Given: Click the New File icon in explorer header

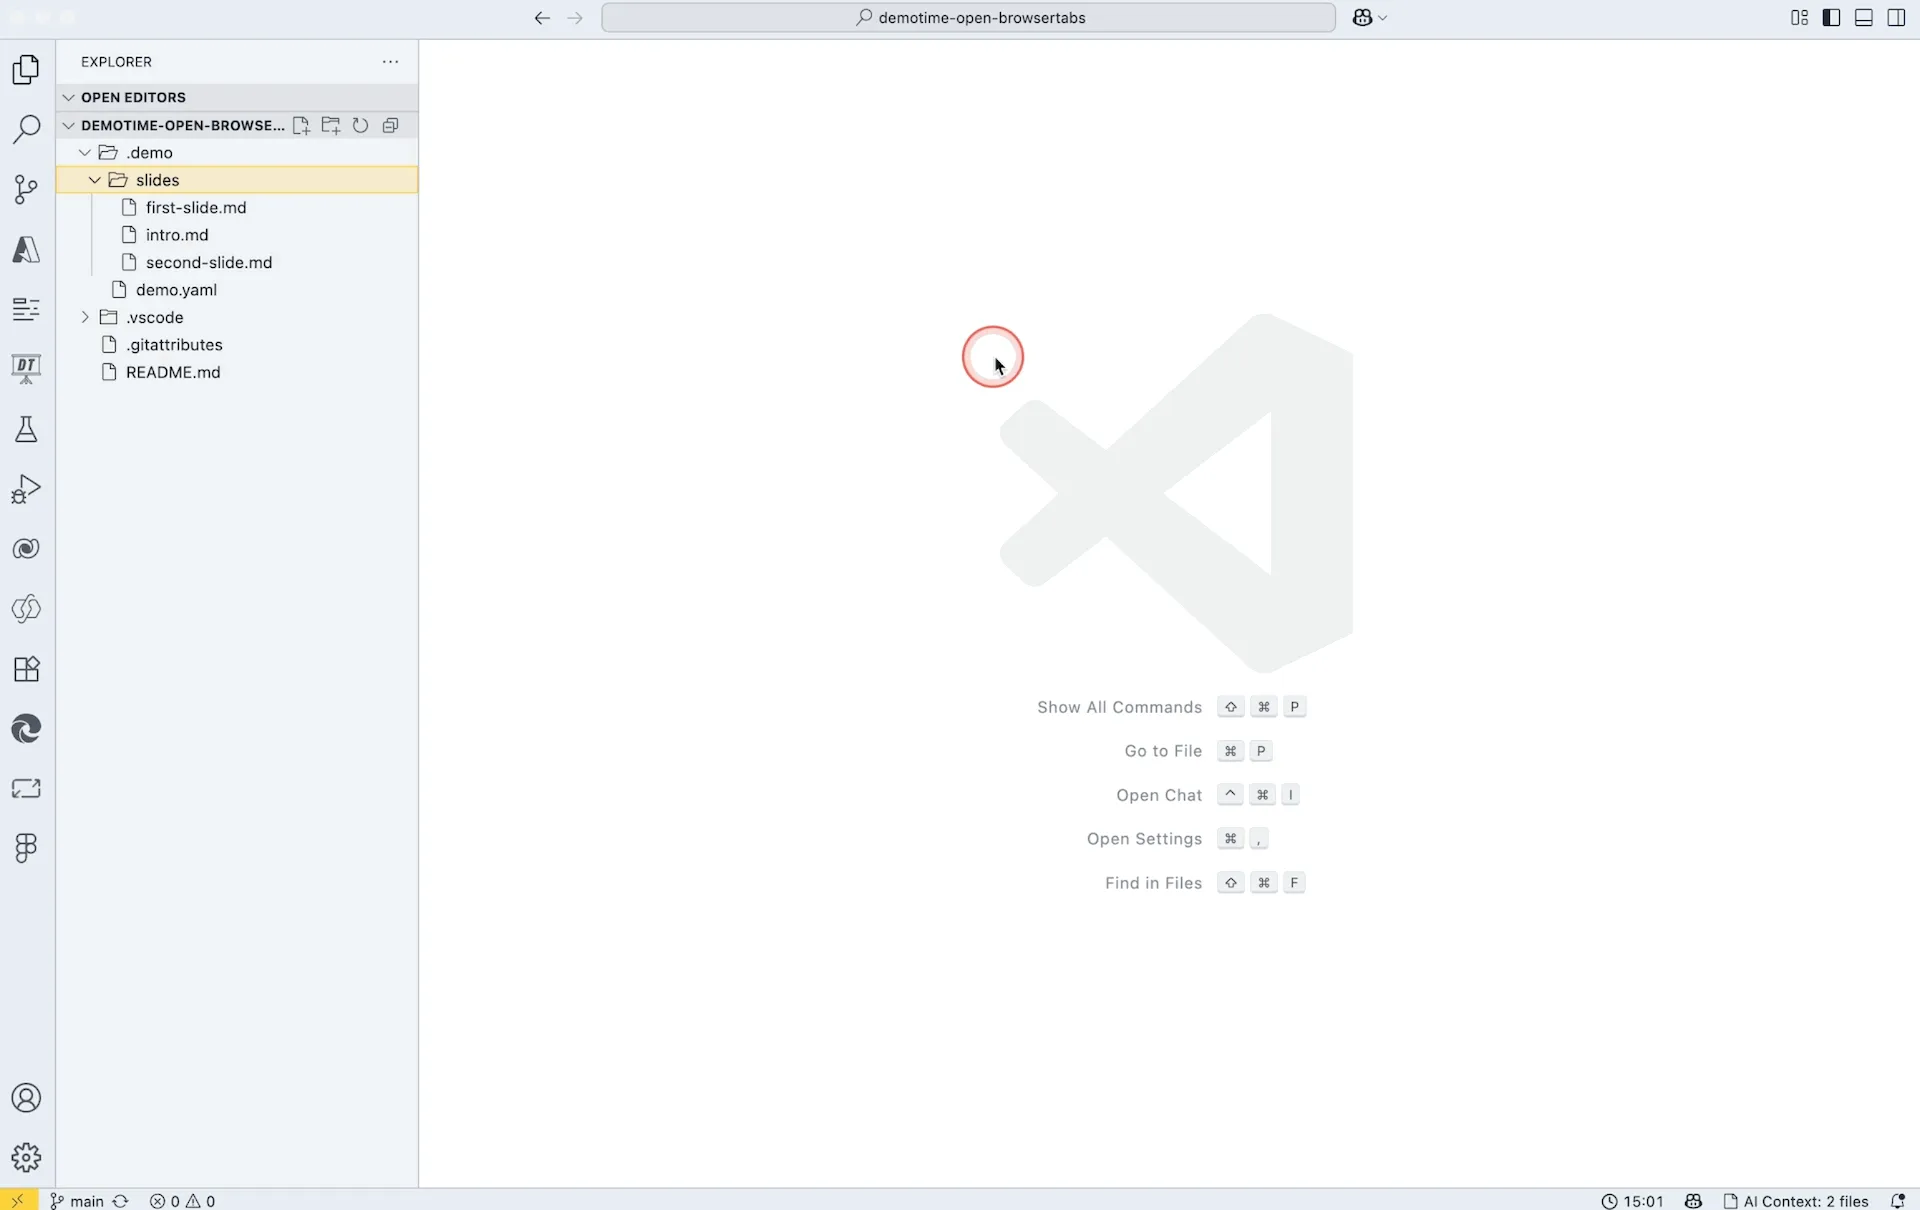Looking at the screenshot, I should point(301,125).
